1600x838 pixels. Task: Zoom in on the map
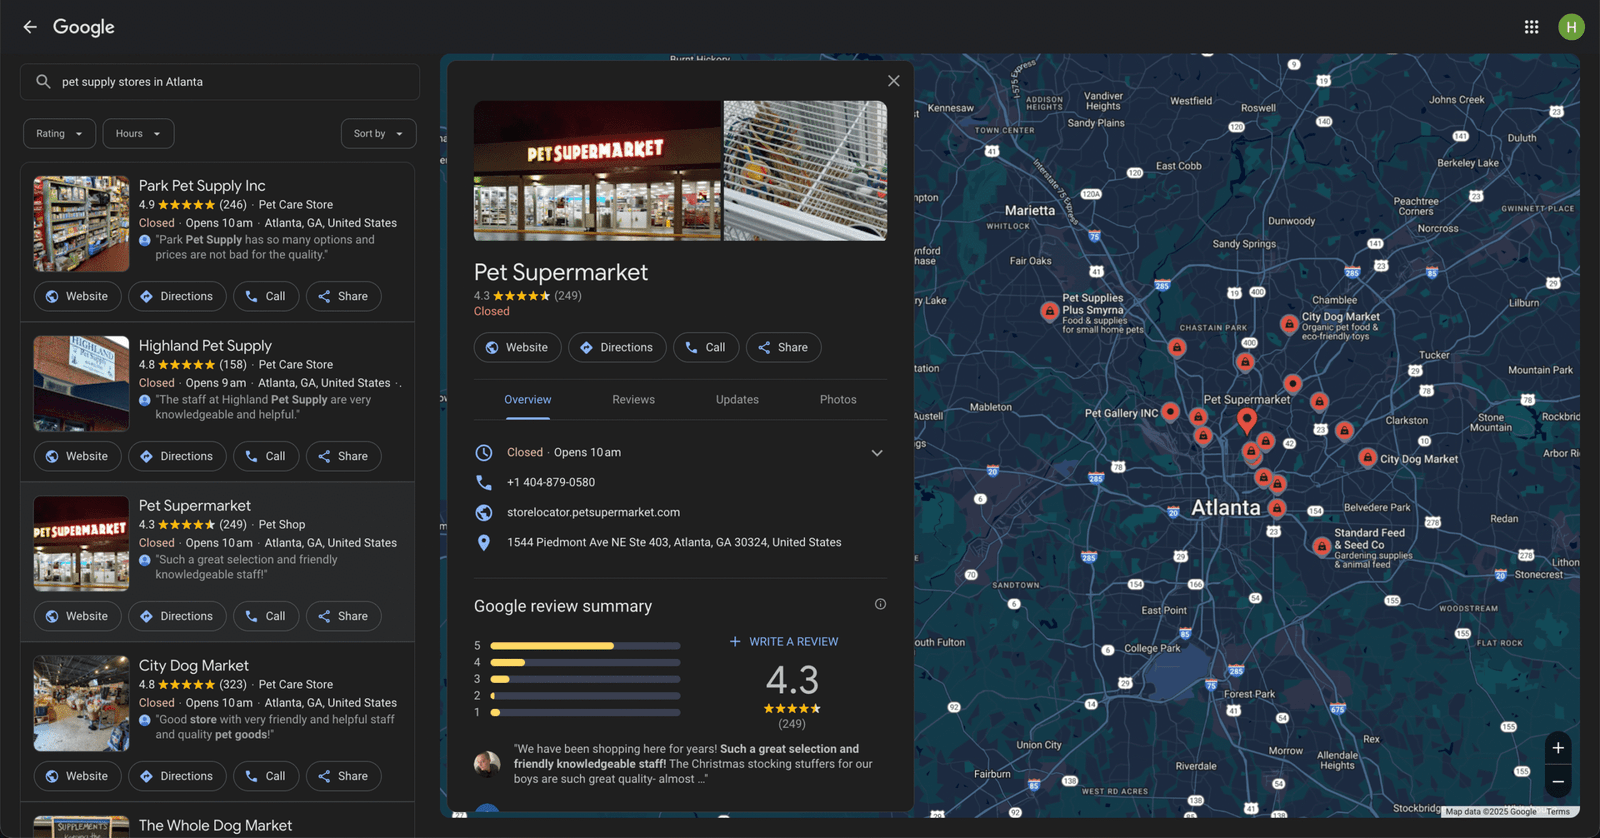click(x=1558, y=748)
